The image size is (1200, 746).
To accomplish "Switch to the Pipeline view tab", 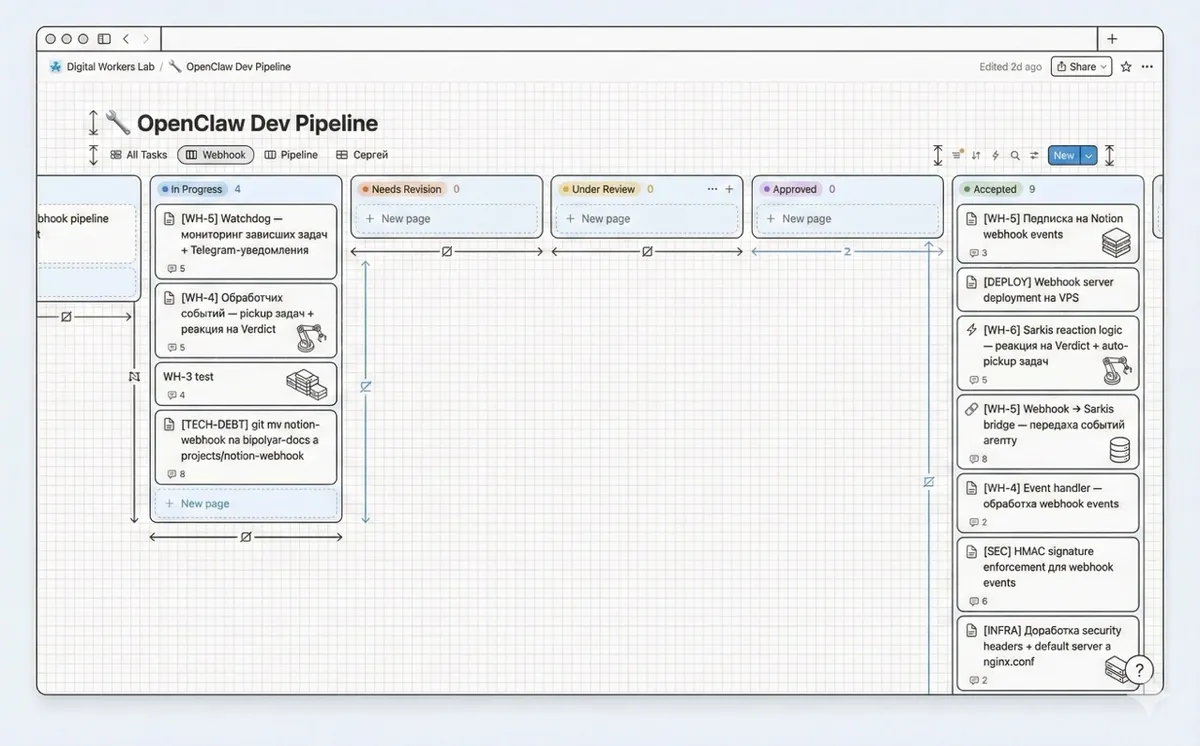I will (291, 155).
